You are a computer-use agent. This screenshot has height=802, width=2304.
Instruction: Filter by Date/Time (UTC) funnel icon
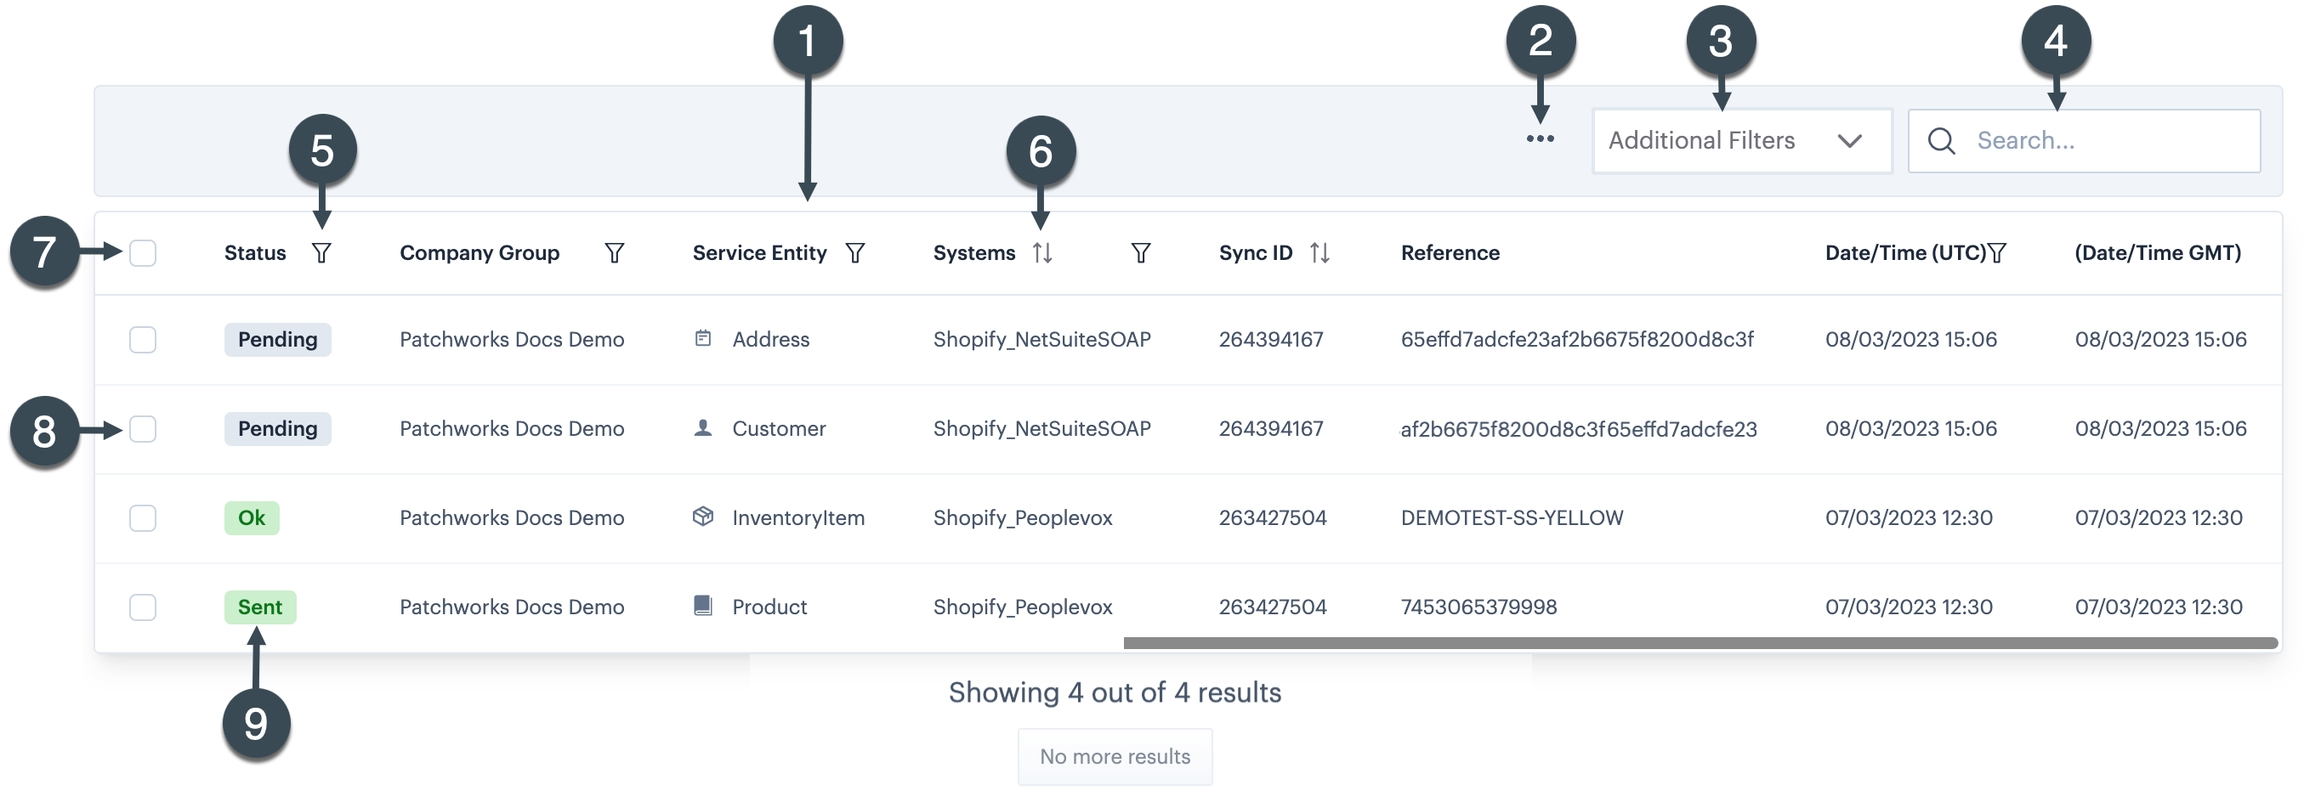pyautogui.click(x=1997, y=253)
